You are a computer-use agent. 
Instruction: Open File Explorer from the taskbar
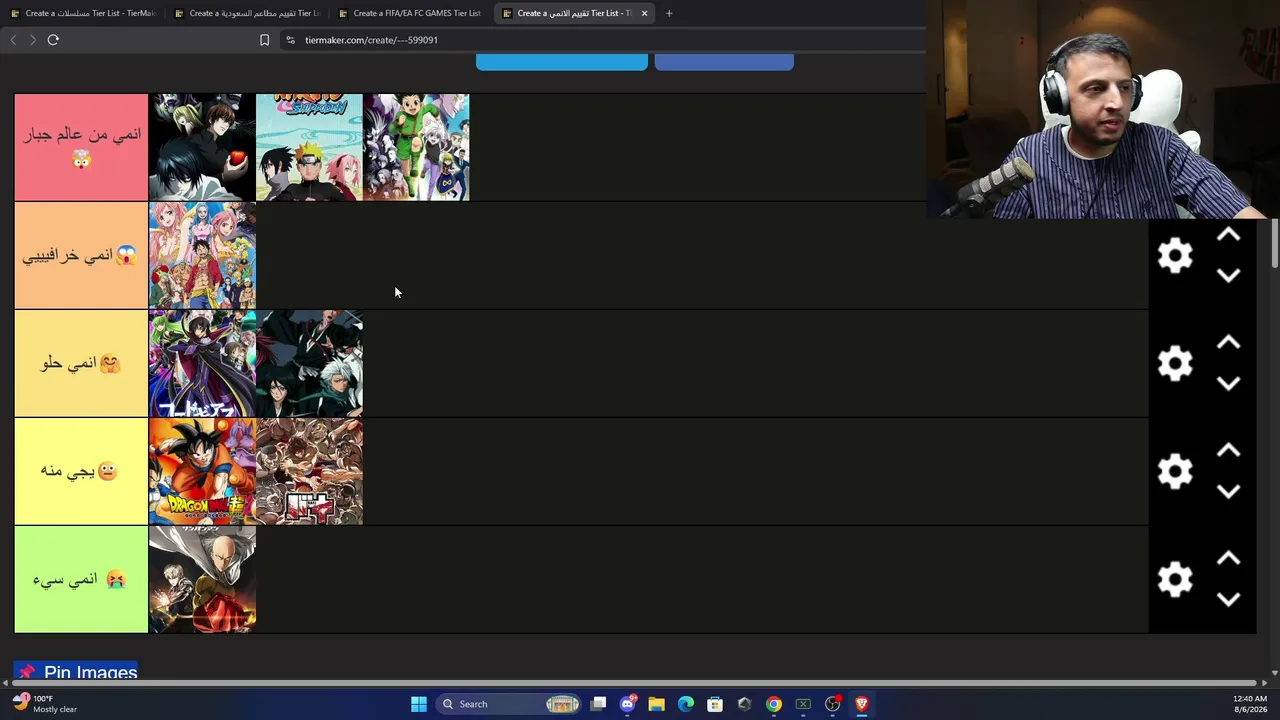(656, 704)
